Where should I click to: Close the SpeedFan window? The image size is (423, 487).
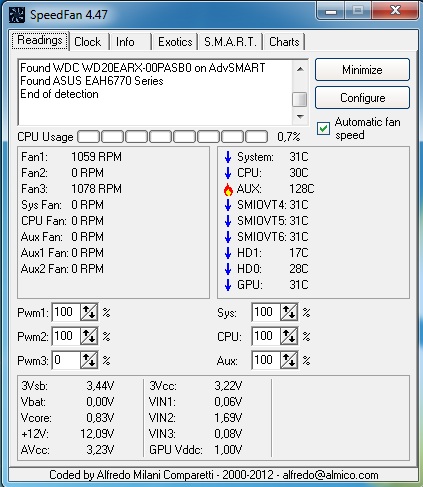[x=395, y=10]
